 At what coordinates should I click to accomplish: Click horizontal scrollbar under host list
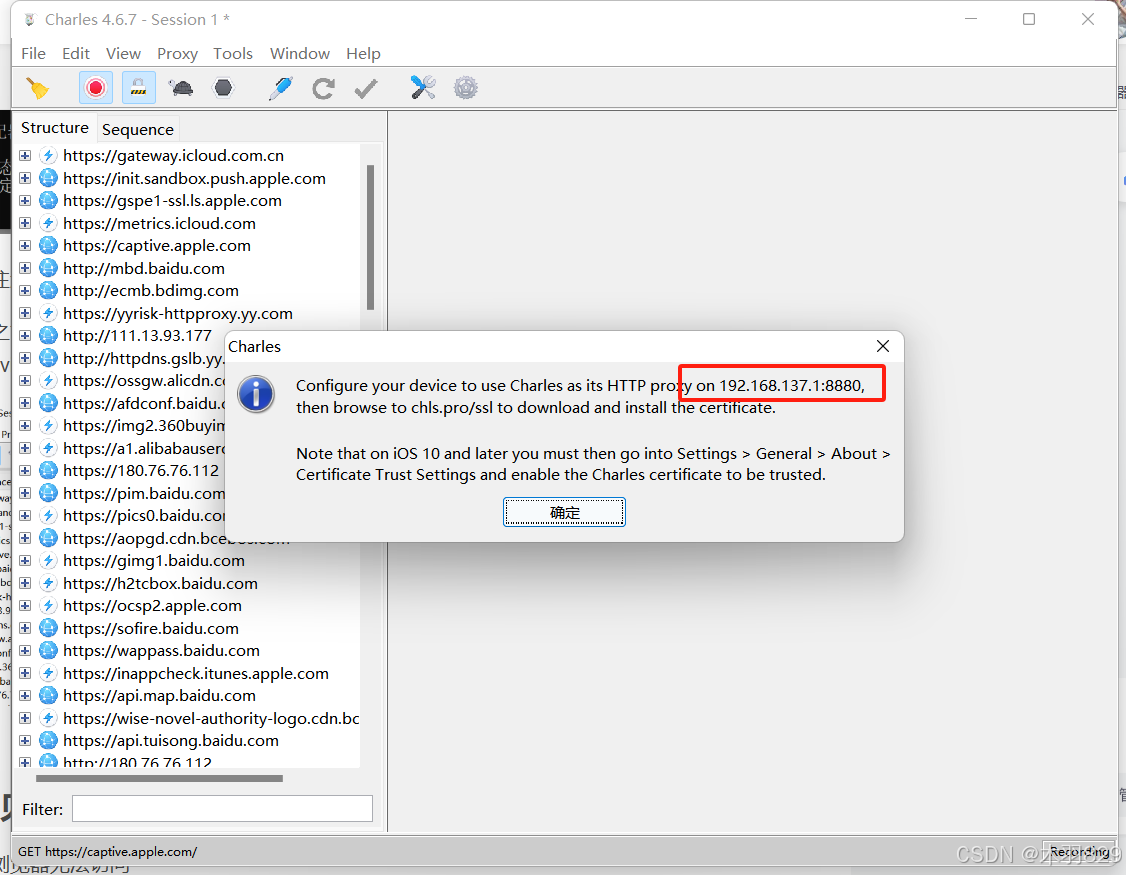[159, 778]
